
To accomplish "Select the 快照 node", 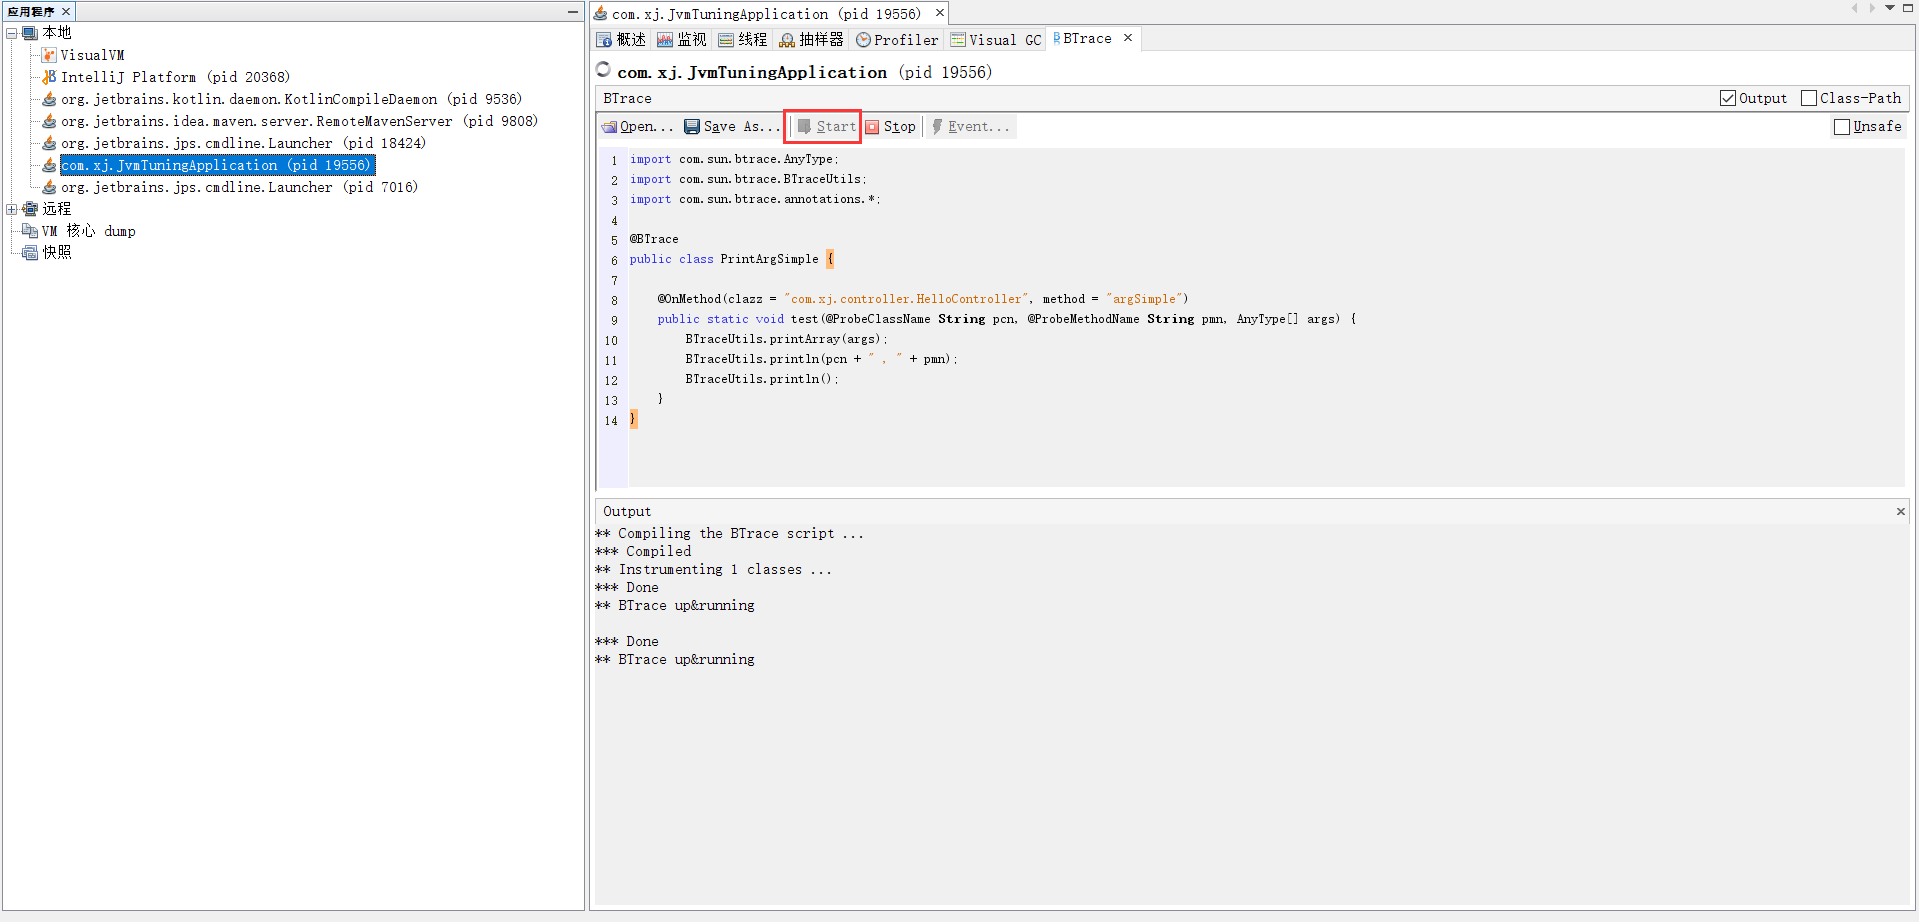I will (57, 253).
